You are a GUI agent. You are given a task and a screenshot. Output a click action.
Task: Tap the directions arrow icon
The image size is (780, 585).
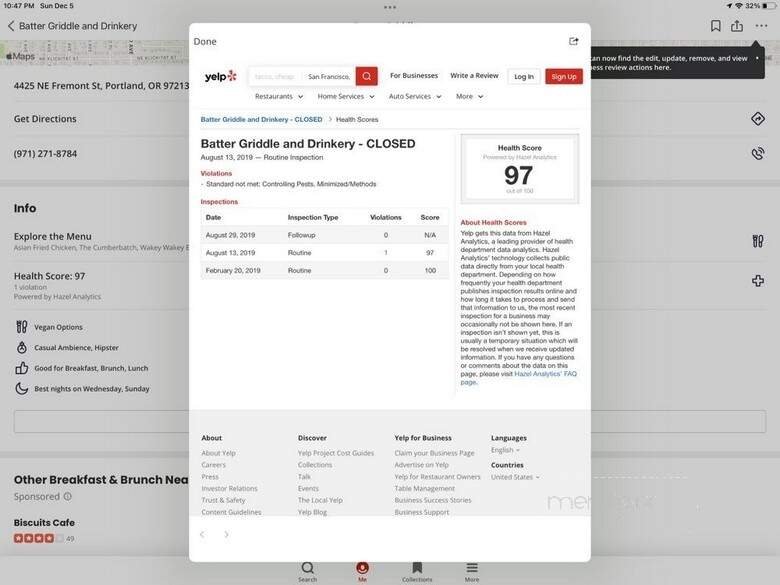pyautogui.click(x=758, y=118)
